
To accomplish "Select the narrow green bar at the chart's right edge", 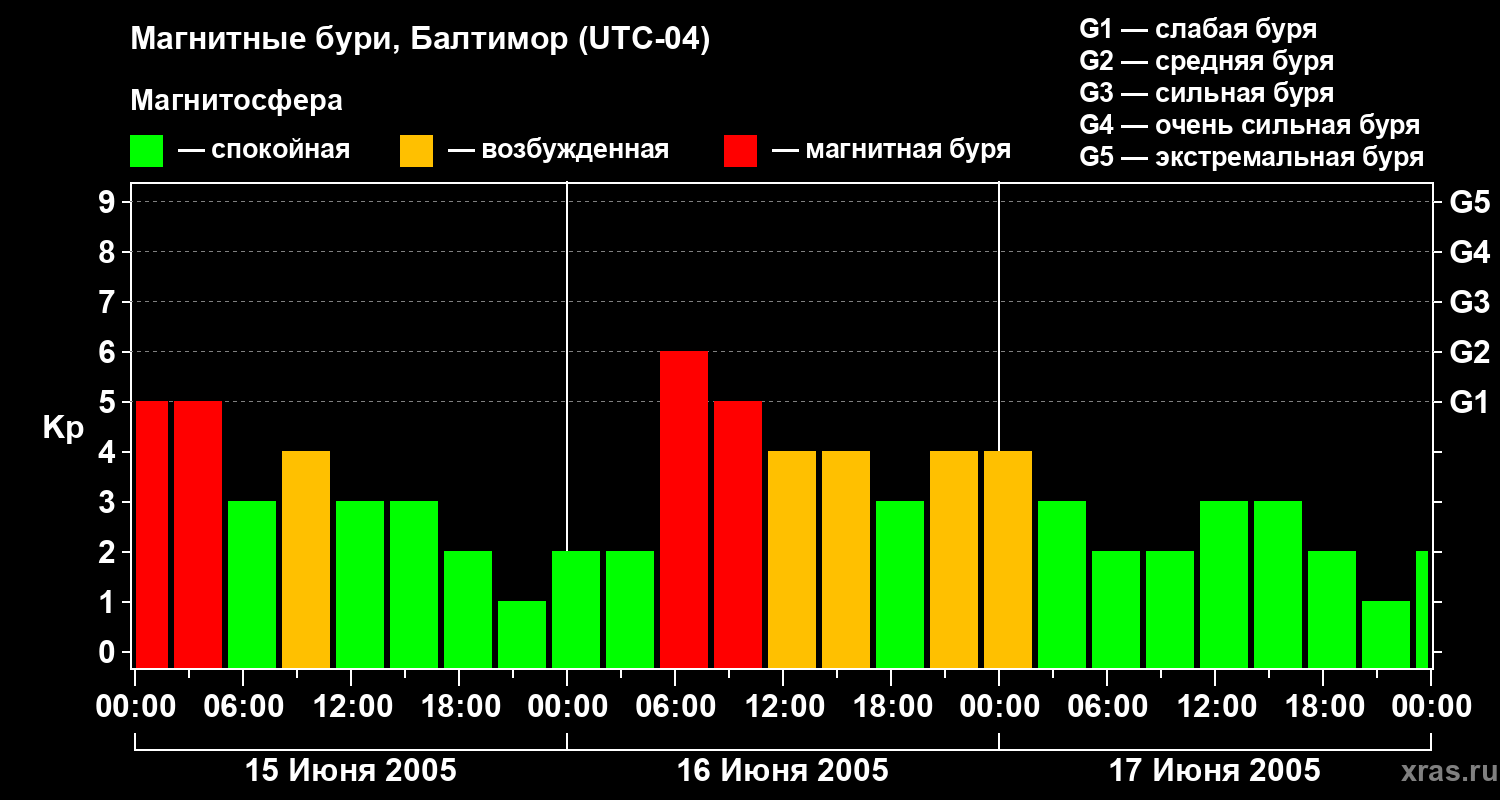I will (1422, 610).
